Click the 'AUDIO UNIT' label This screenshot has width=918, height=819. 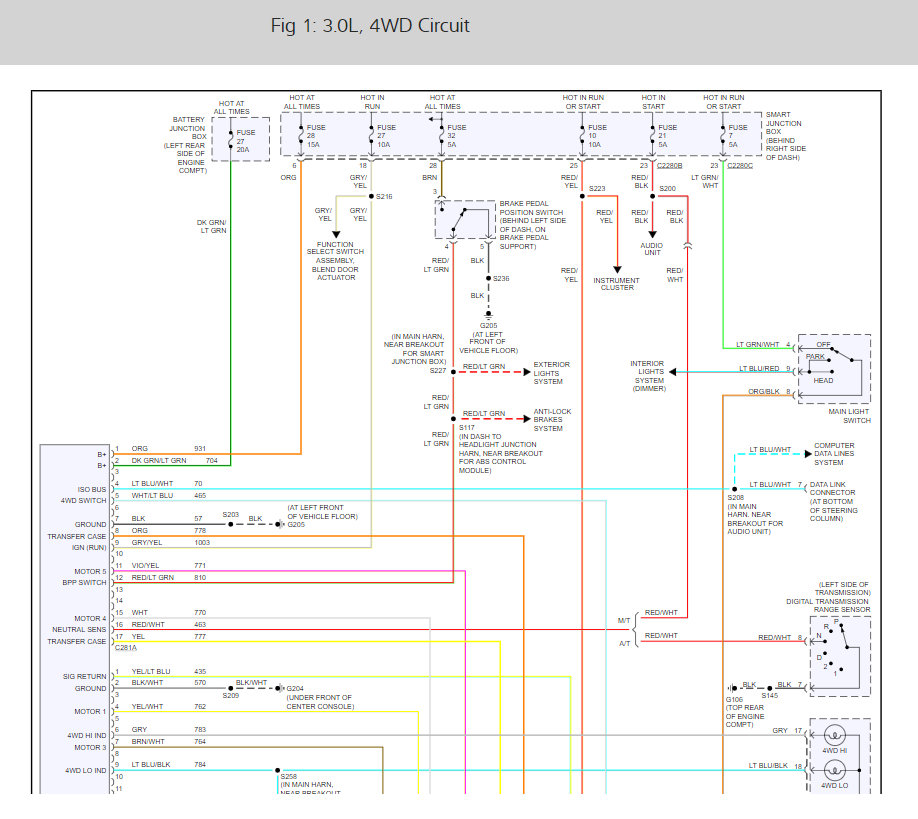652,249
